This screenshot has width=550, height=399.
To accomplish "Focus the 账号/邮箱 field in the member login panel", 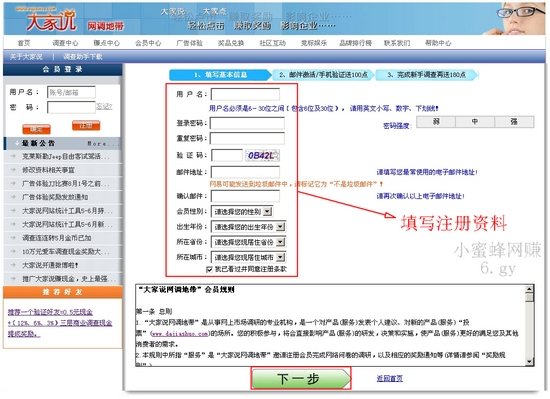I will [x=71, y=92].
